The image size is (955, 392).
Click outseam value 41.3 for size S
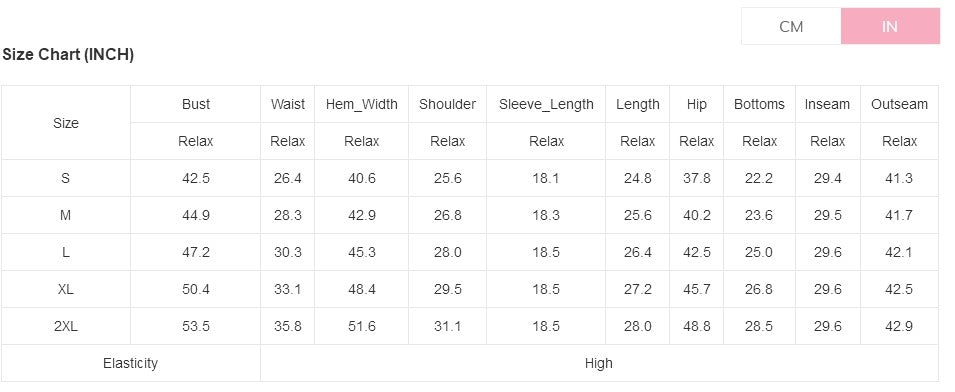coord(900,178)
